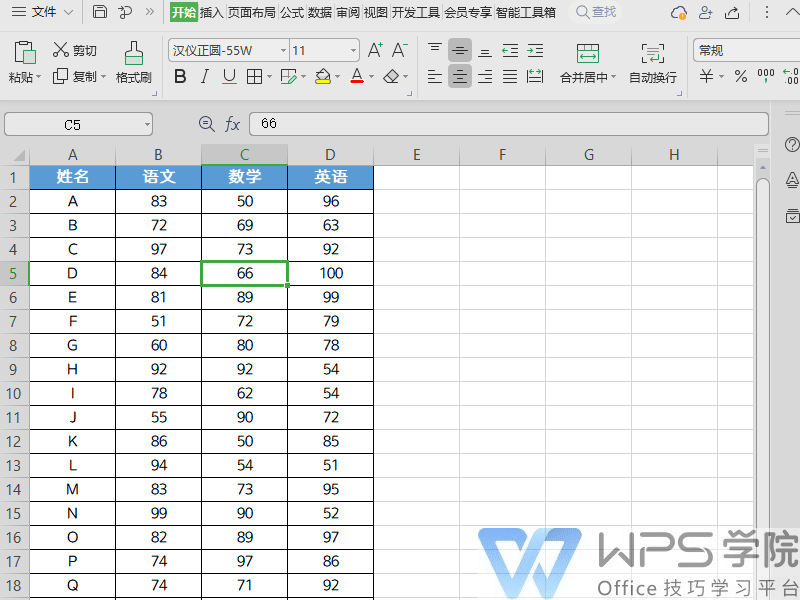Click the Wrap Text (自动换行) icon

click(x=652, y=54)
